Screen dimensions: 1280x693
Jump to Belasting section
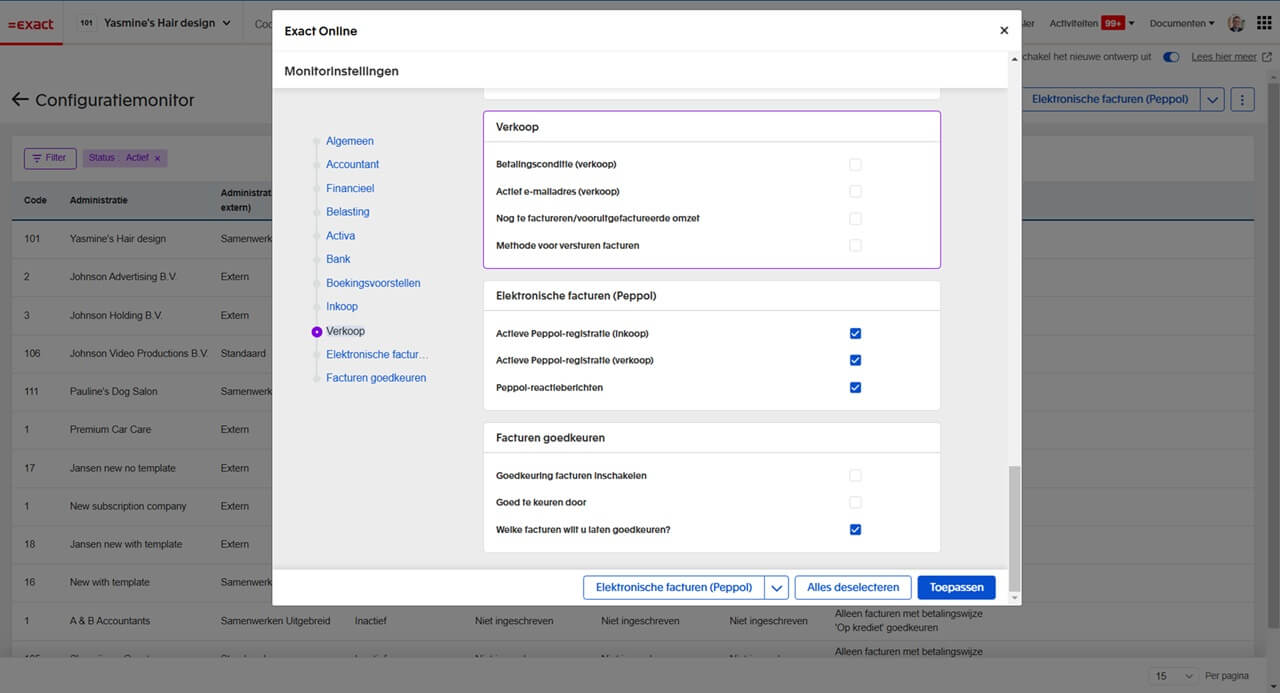[348, 212]
